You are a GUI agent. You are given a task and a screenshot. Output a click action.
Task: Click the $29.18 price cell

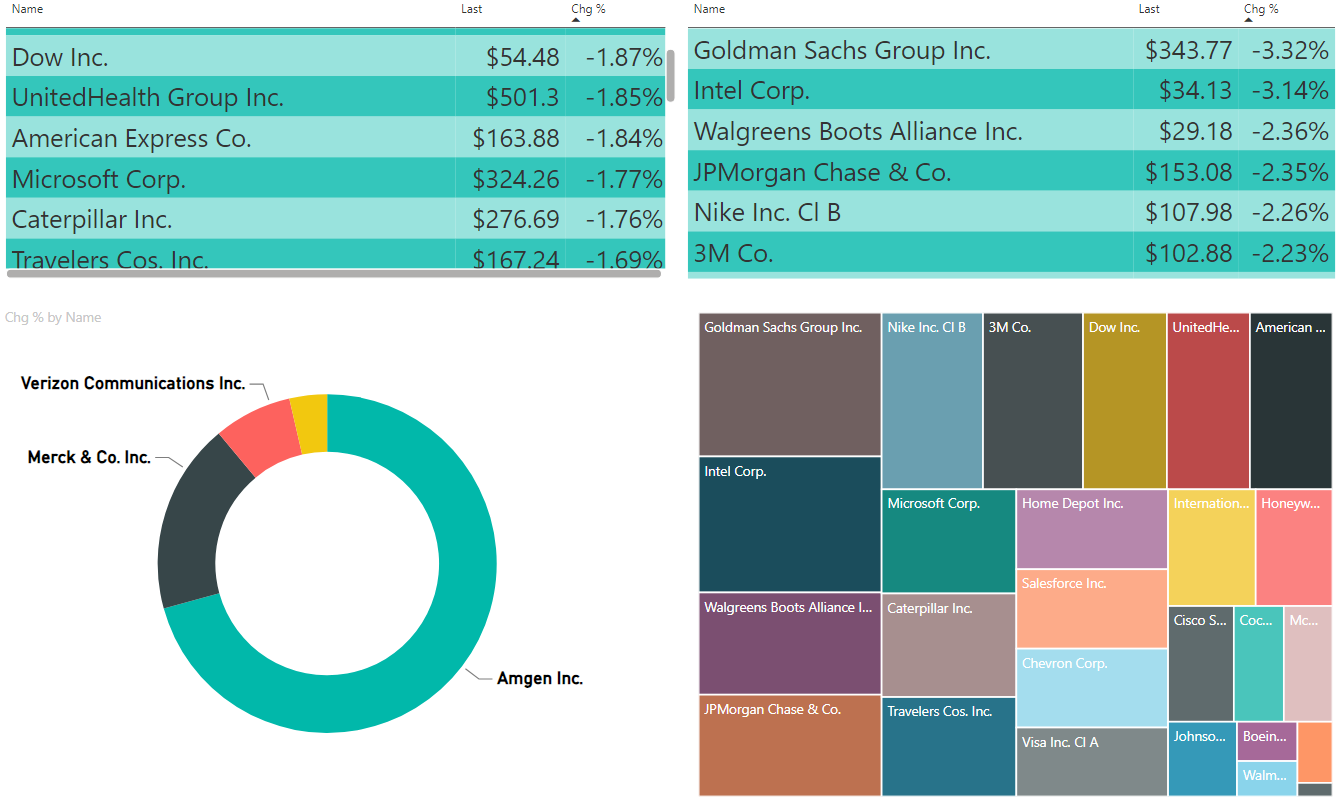click(1196, 132)
